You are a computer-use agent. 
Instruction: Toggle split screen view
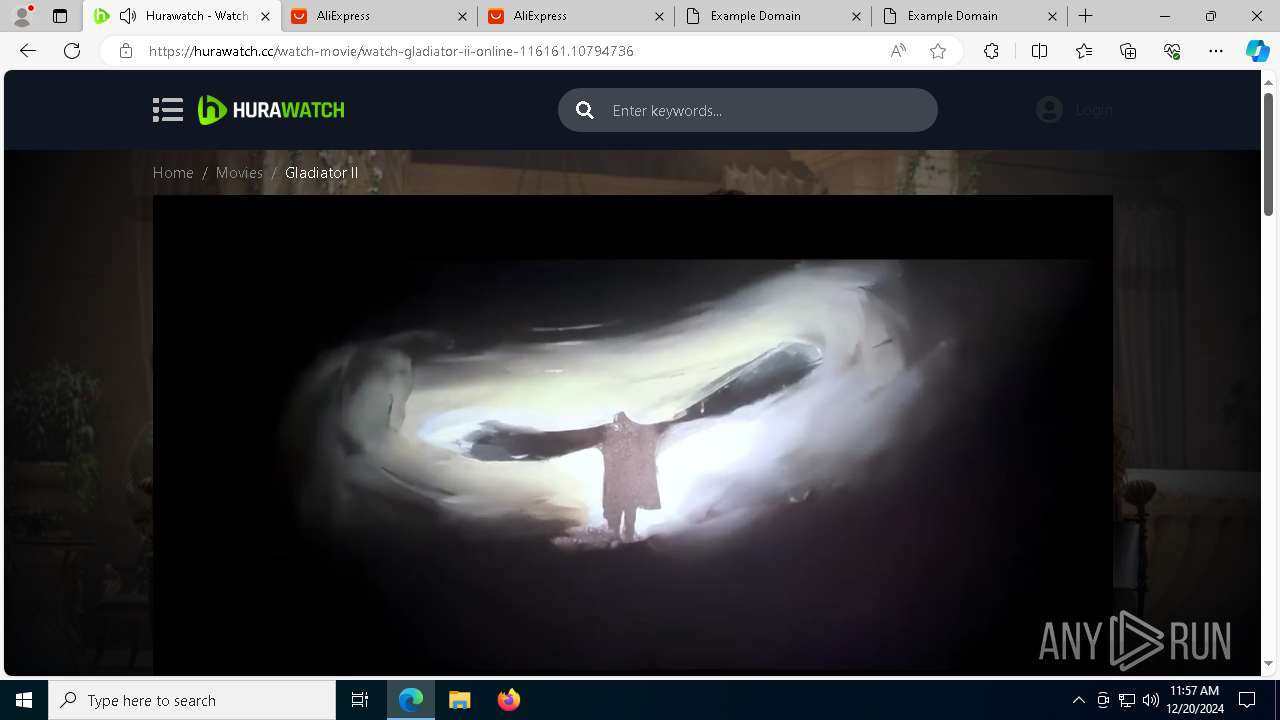[x=1039, y=51]
